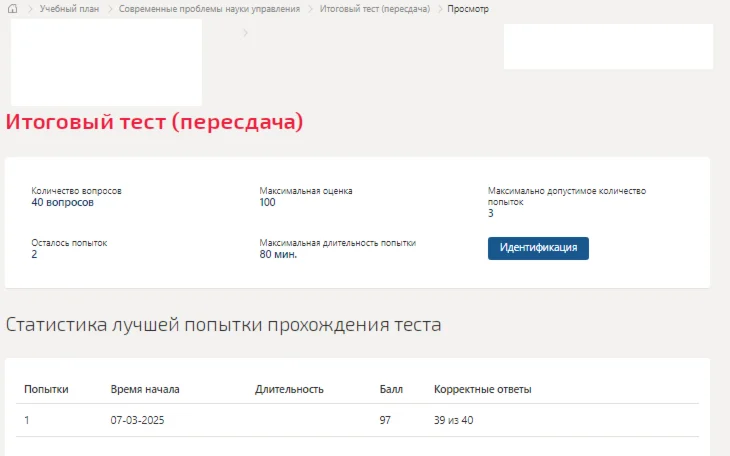Click the 39 из 40 correct answers cell
The height and width of the screenshot is (456, 730).
(453, 420)
